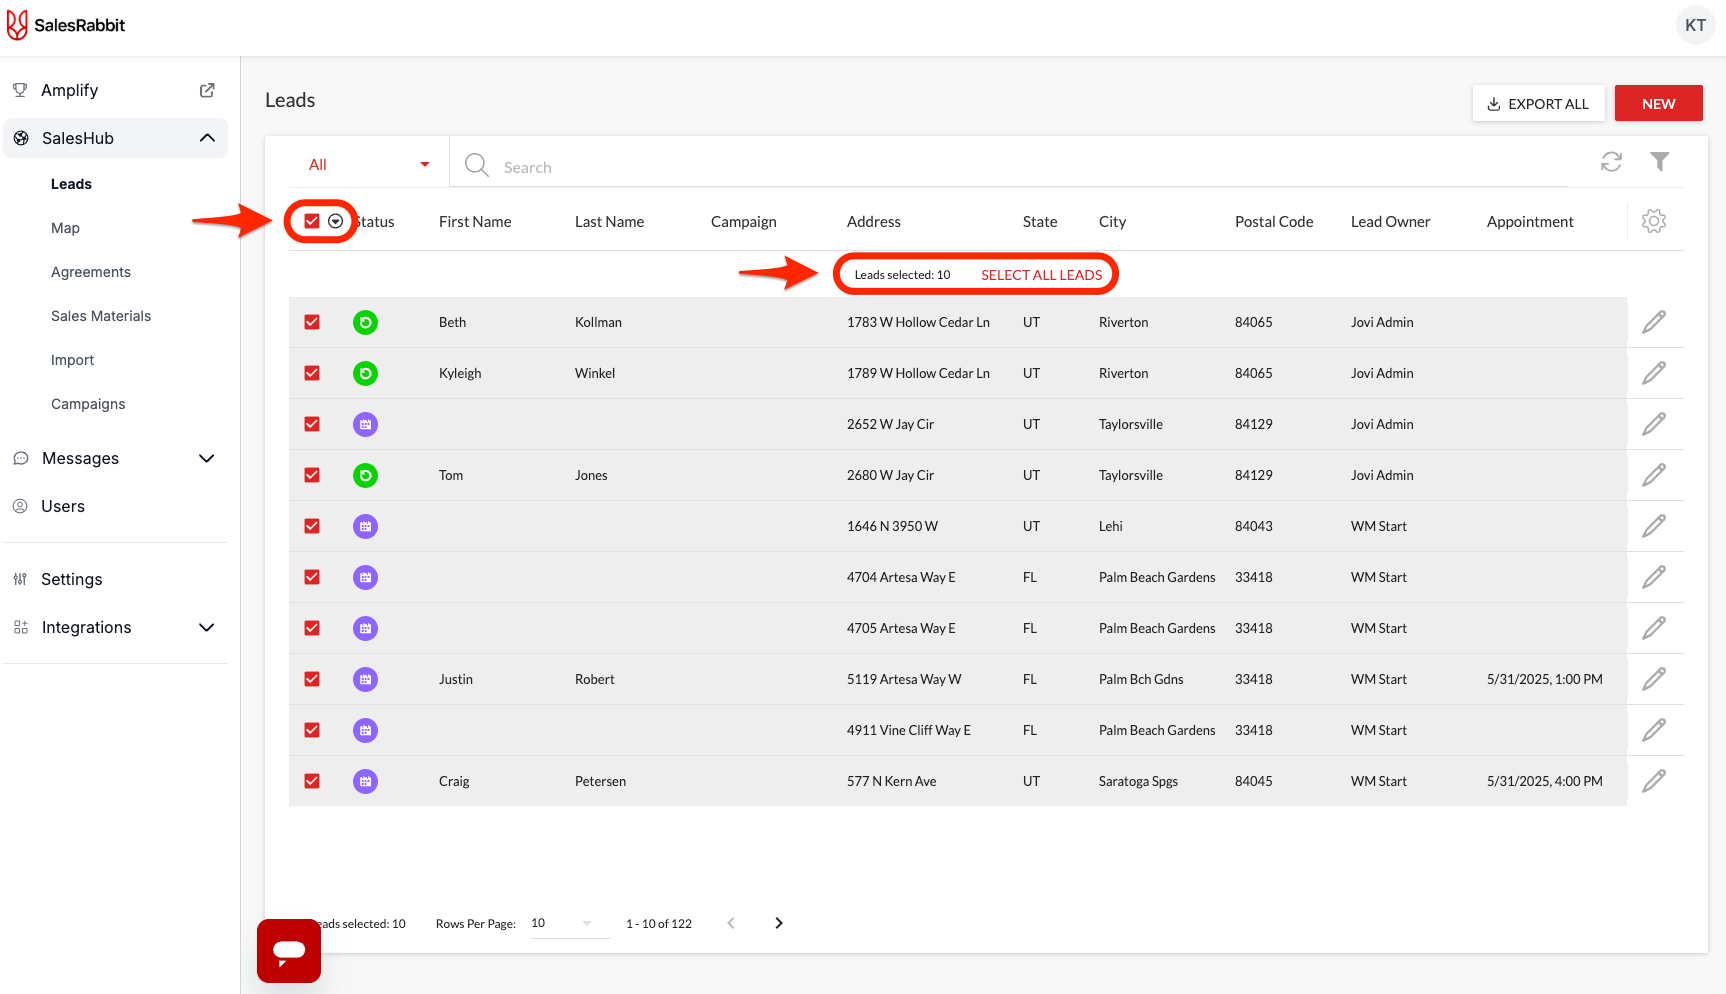
Task: Edit 4704 Artesa Way E lead pencil
Action: pyautogui.click(x=1654, y=577)
